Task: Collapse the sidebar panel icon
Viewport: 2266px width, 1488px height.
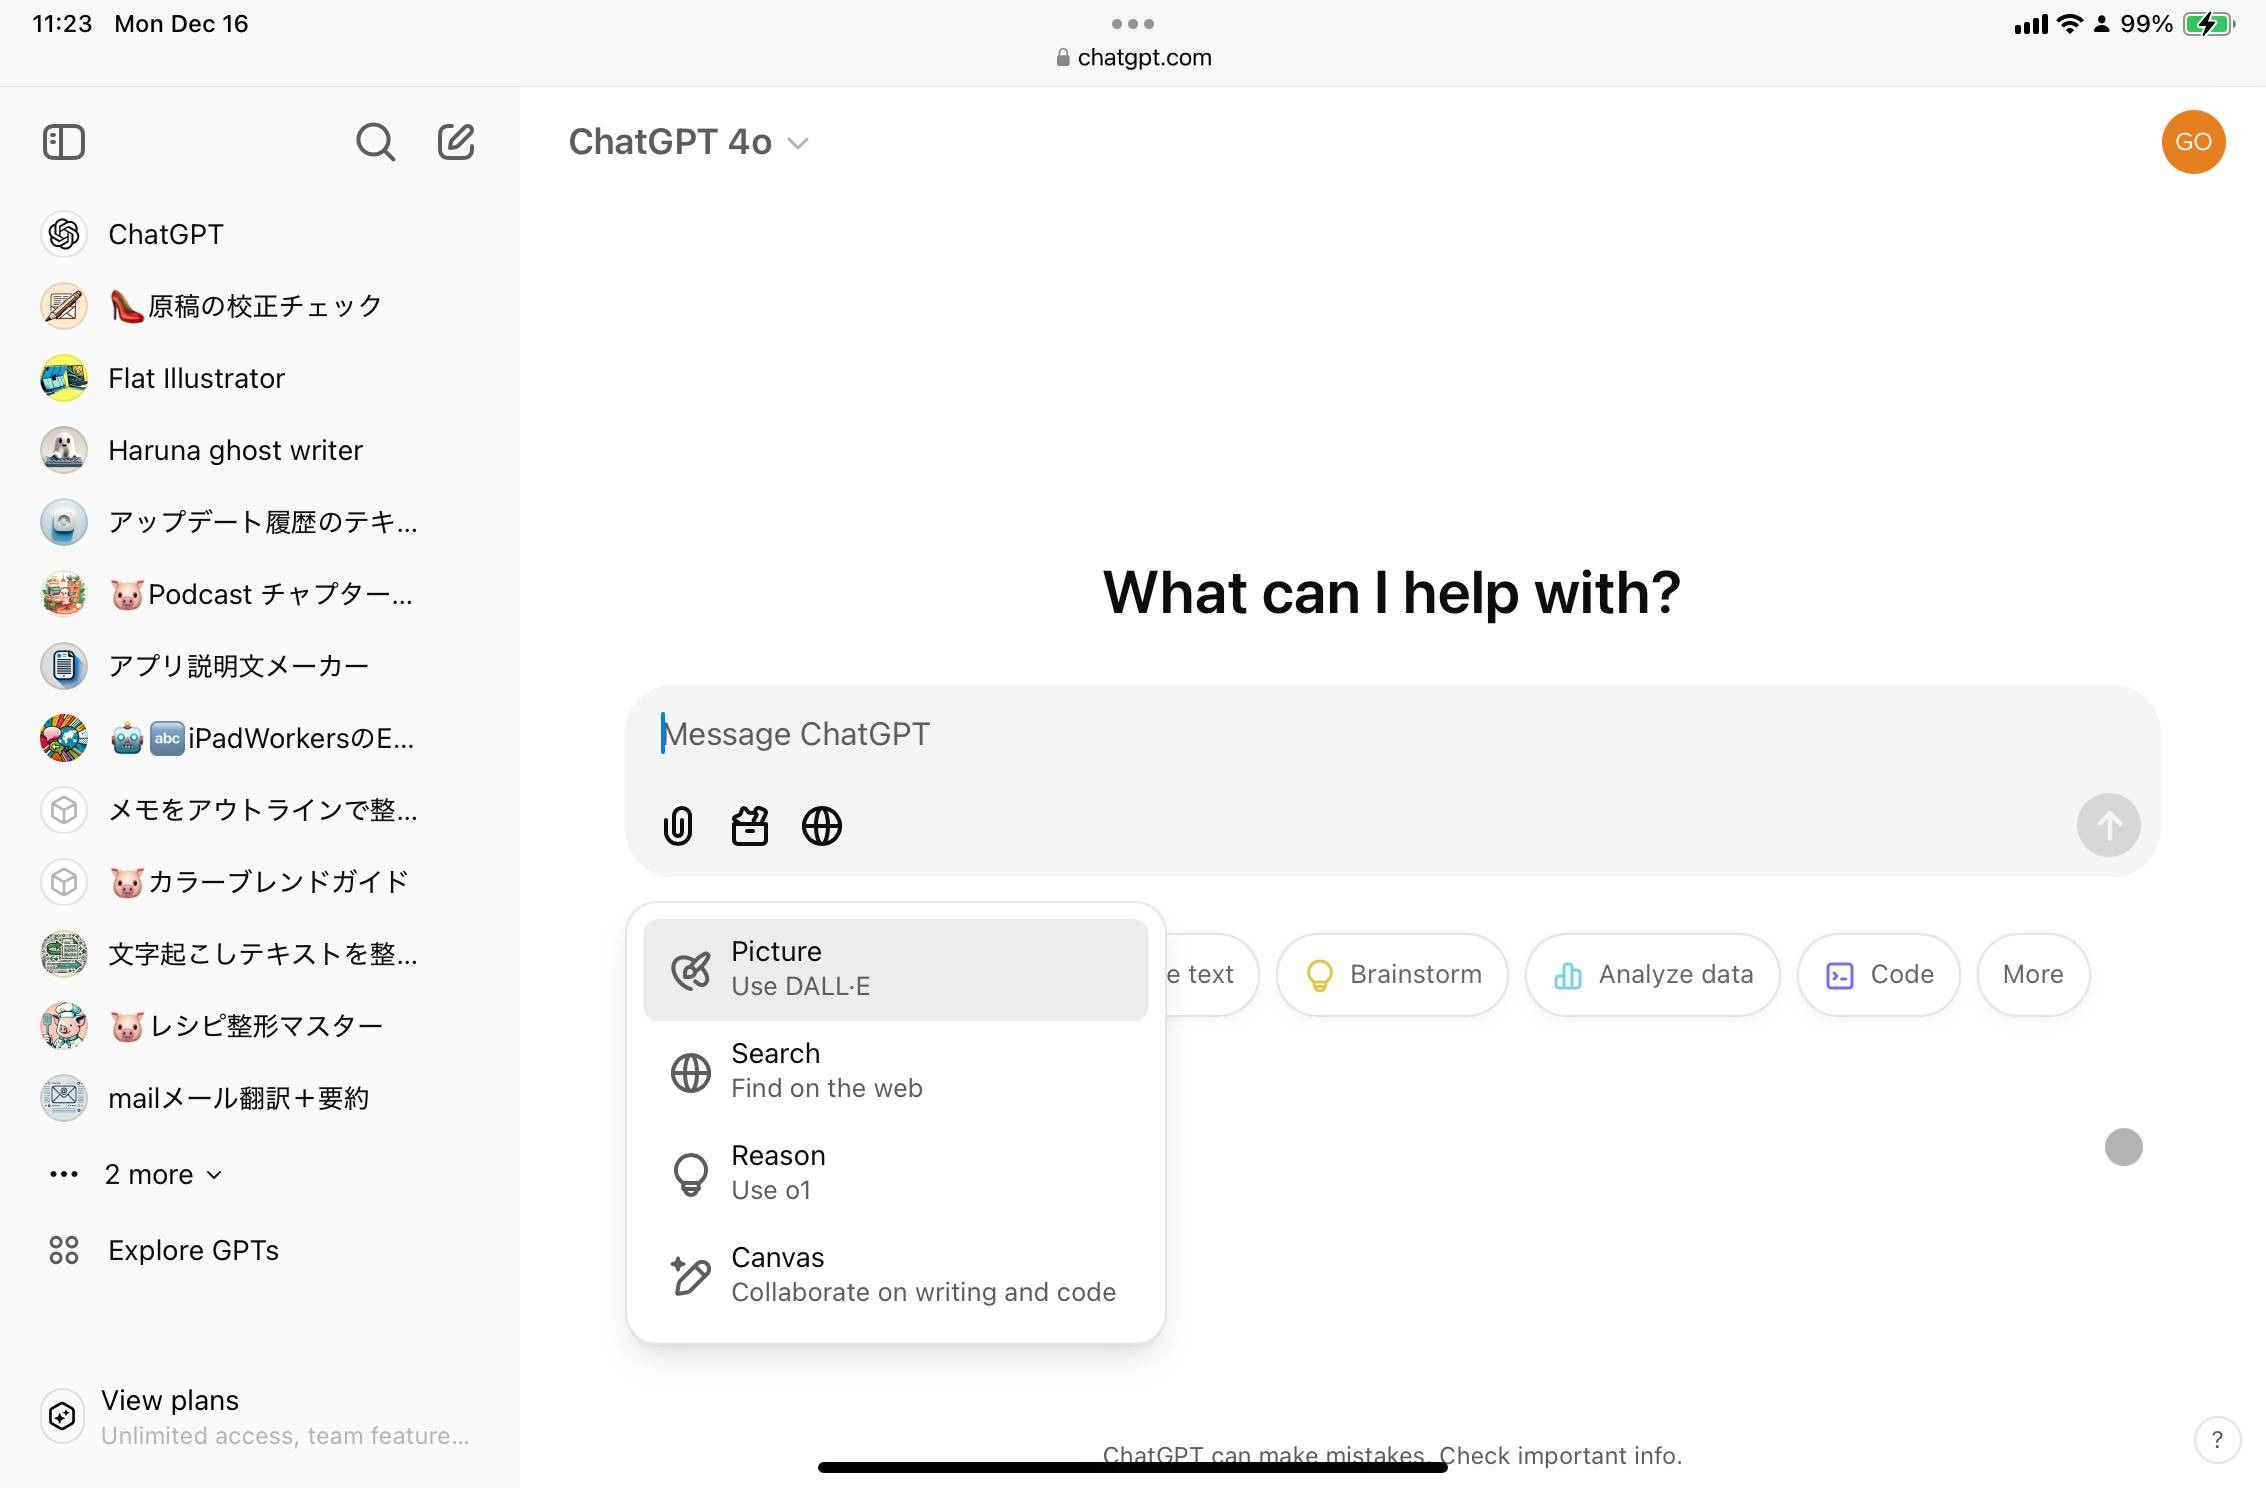Action: (64, 142)
